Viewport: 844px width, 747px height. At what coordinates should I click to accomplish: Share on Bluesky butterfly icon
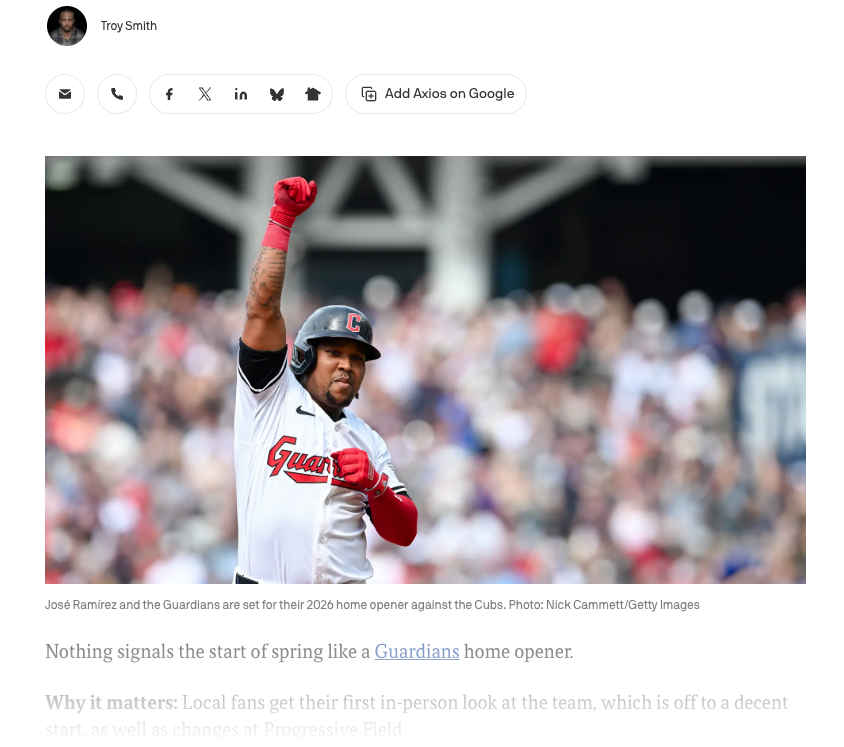(x=277, y=94)
